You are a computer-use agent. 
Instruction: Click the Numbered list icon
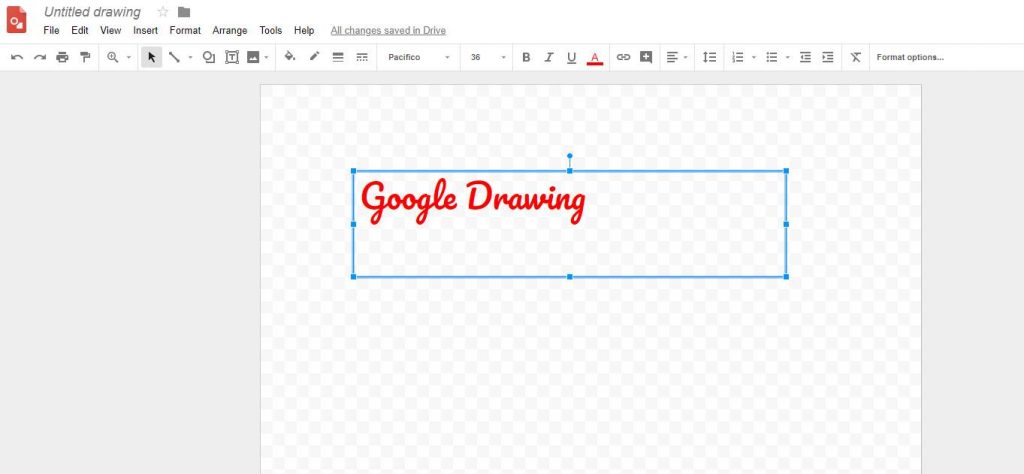[x=738, y=57]
